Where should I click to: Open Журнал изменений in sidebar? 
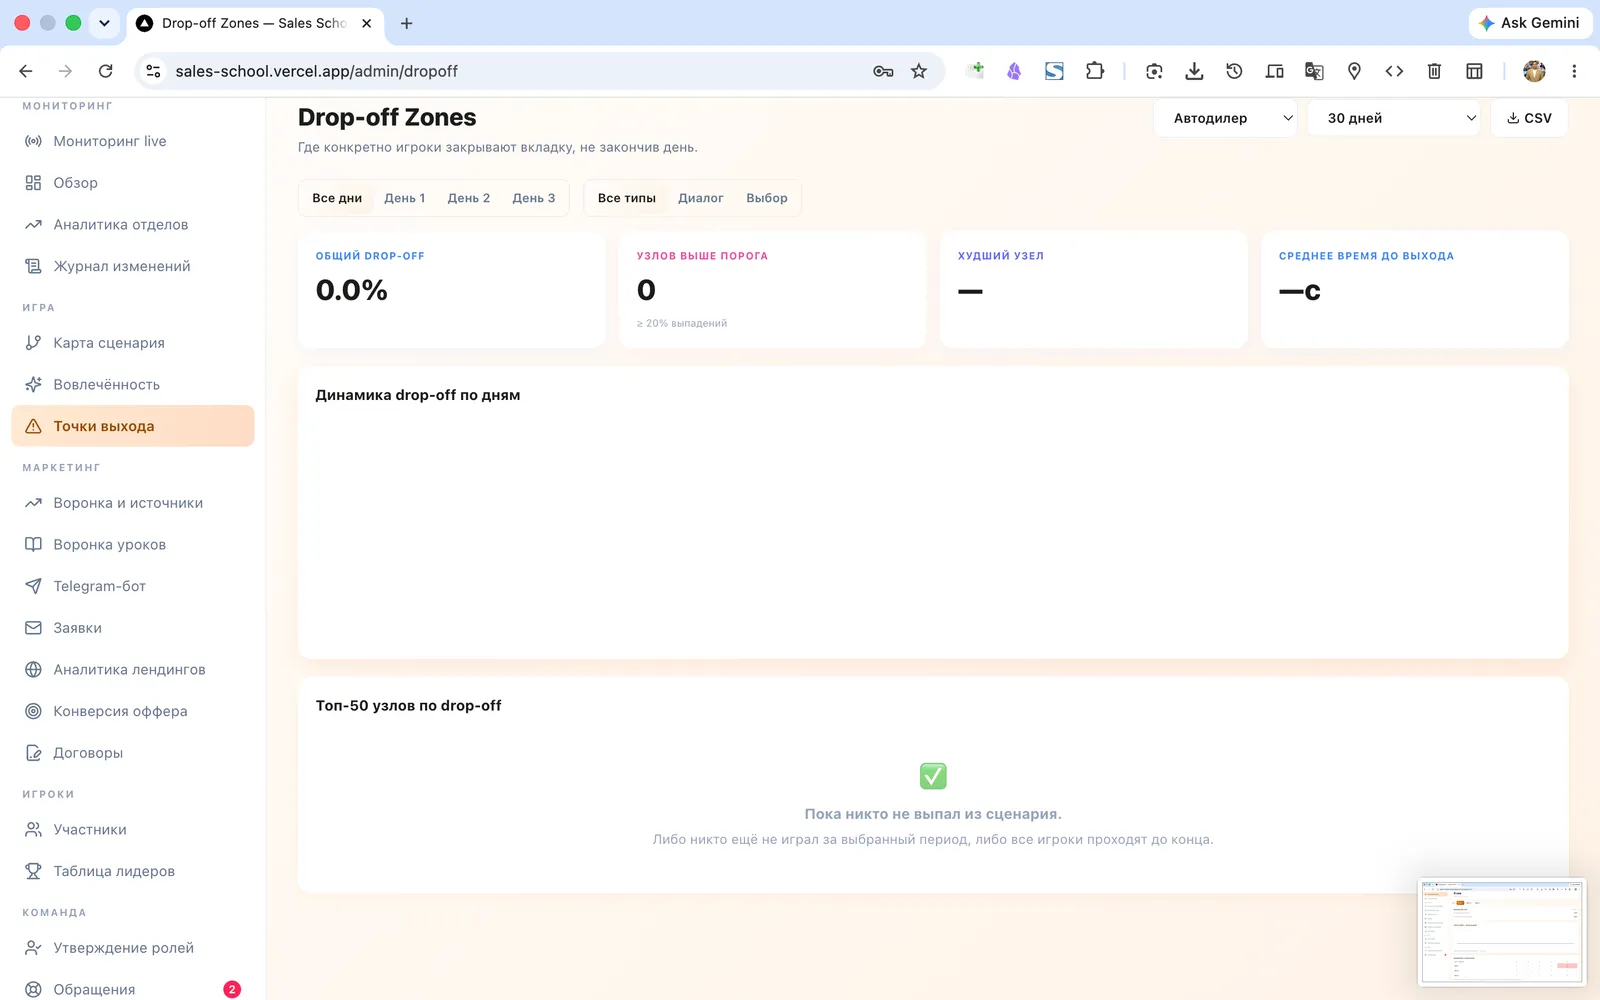pos(132,266)
